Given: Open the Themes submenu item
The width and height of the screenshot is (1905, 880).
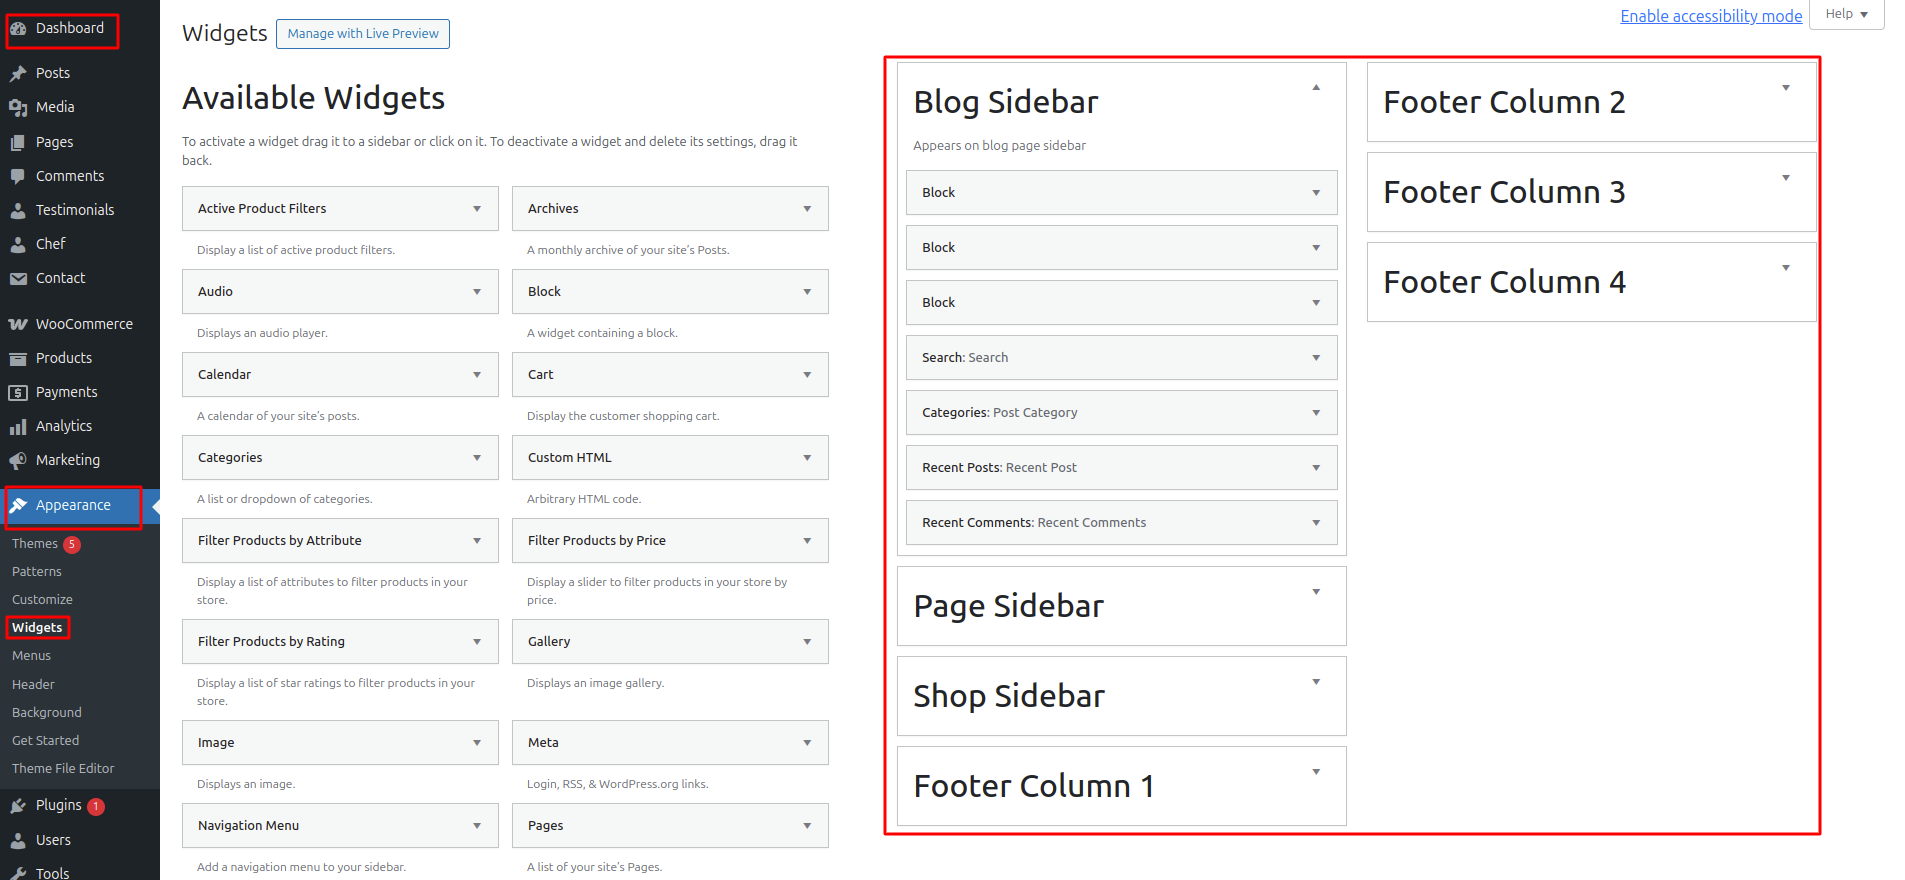Looking at the screenshot, I should pos(35,544).
